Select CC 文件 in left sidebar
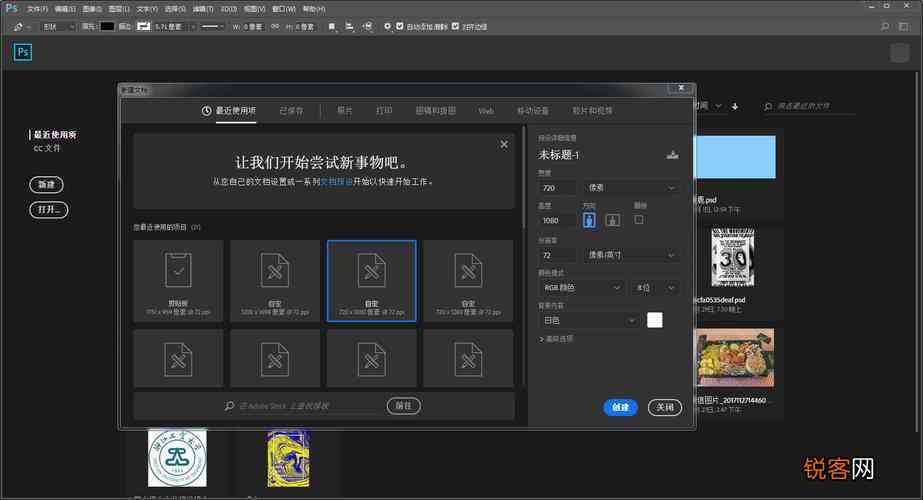 click(x=47, y=148)
